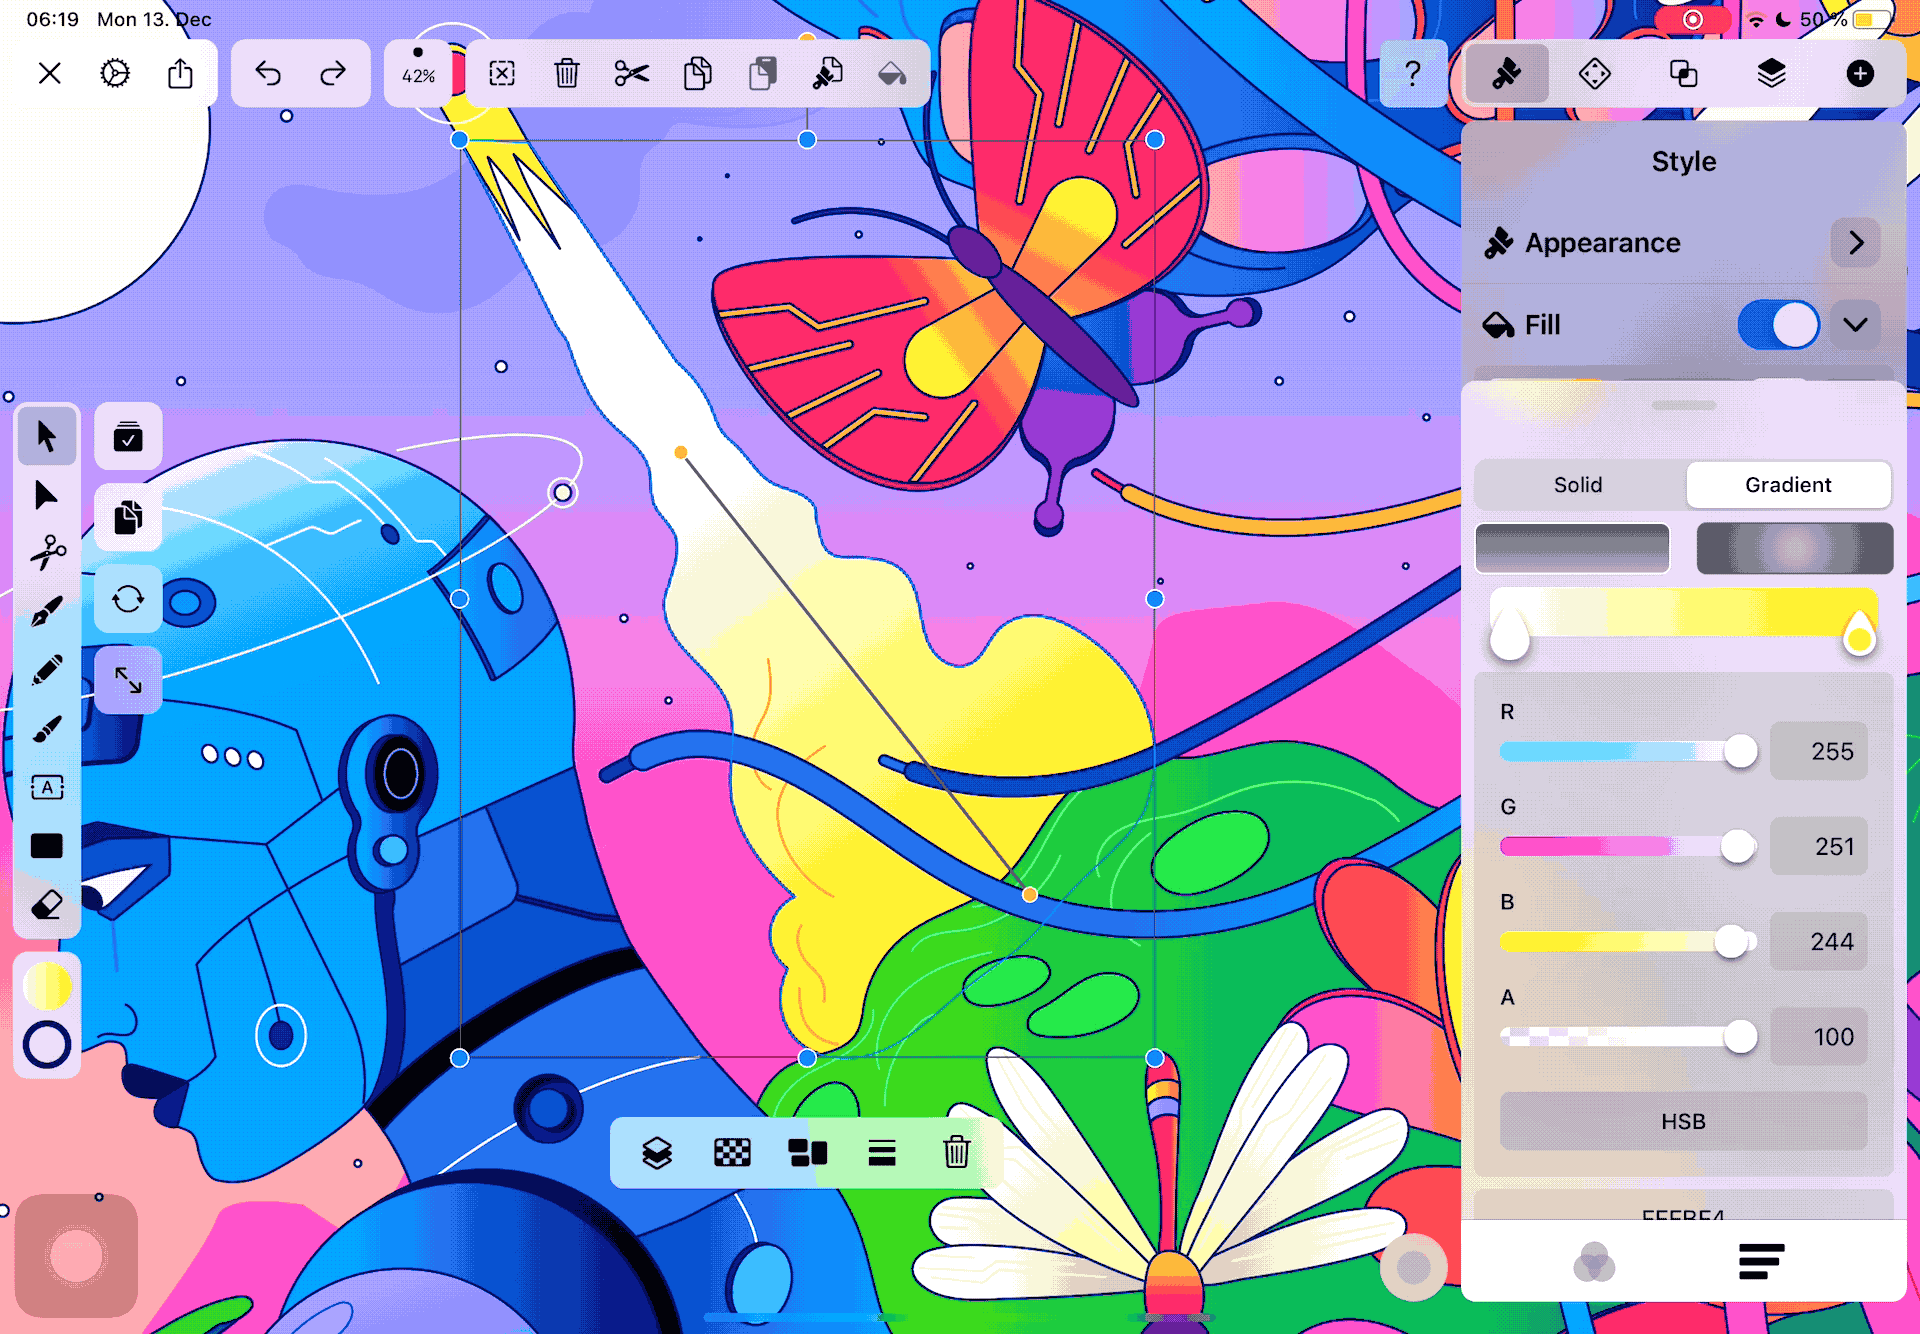The height and width of the screenshot is (1334, 1920).
Task: Edit the B value field 244
Action: (x=1819, y=941)
